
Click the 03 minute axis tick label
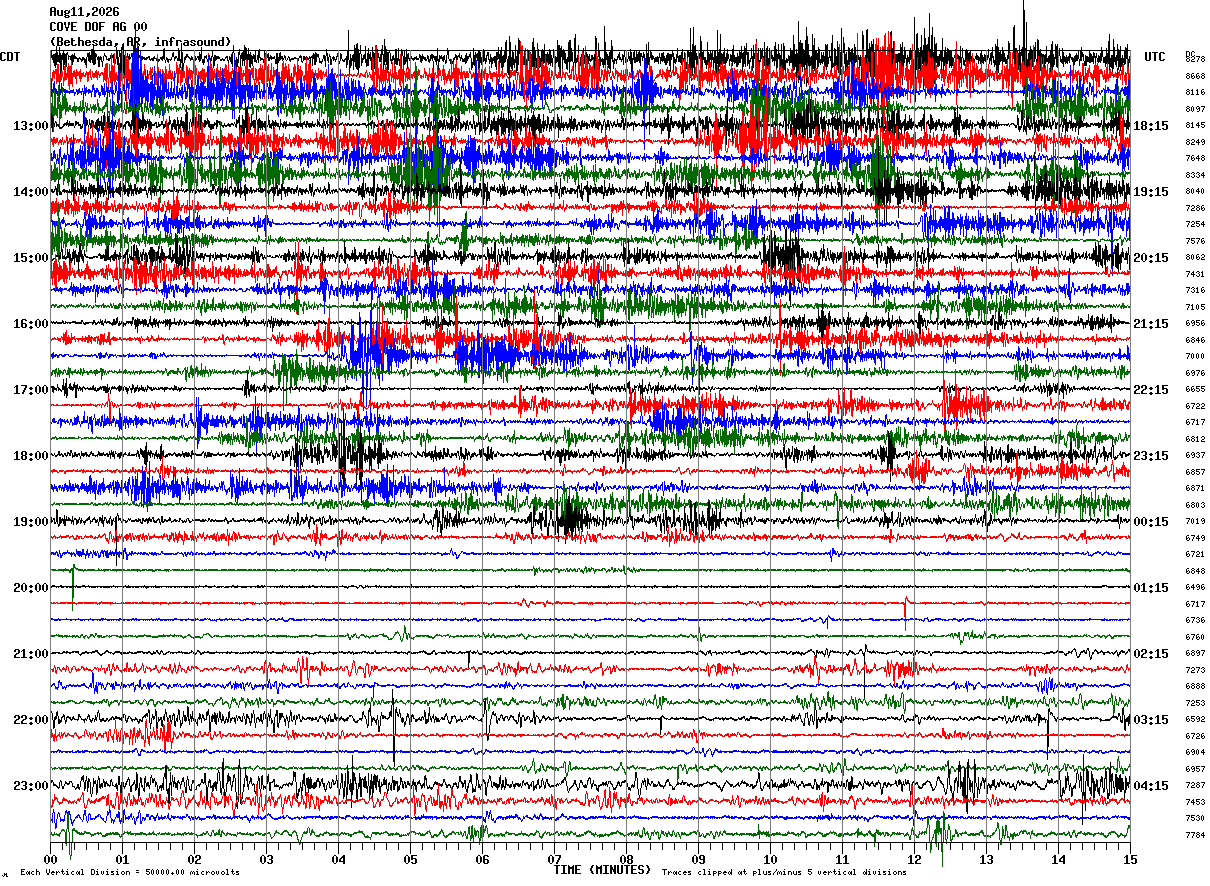click(x=267, y=859)
